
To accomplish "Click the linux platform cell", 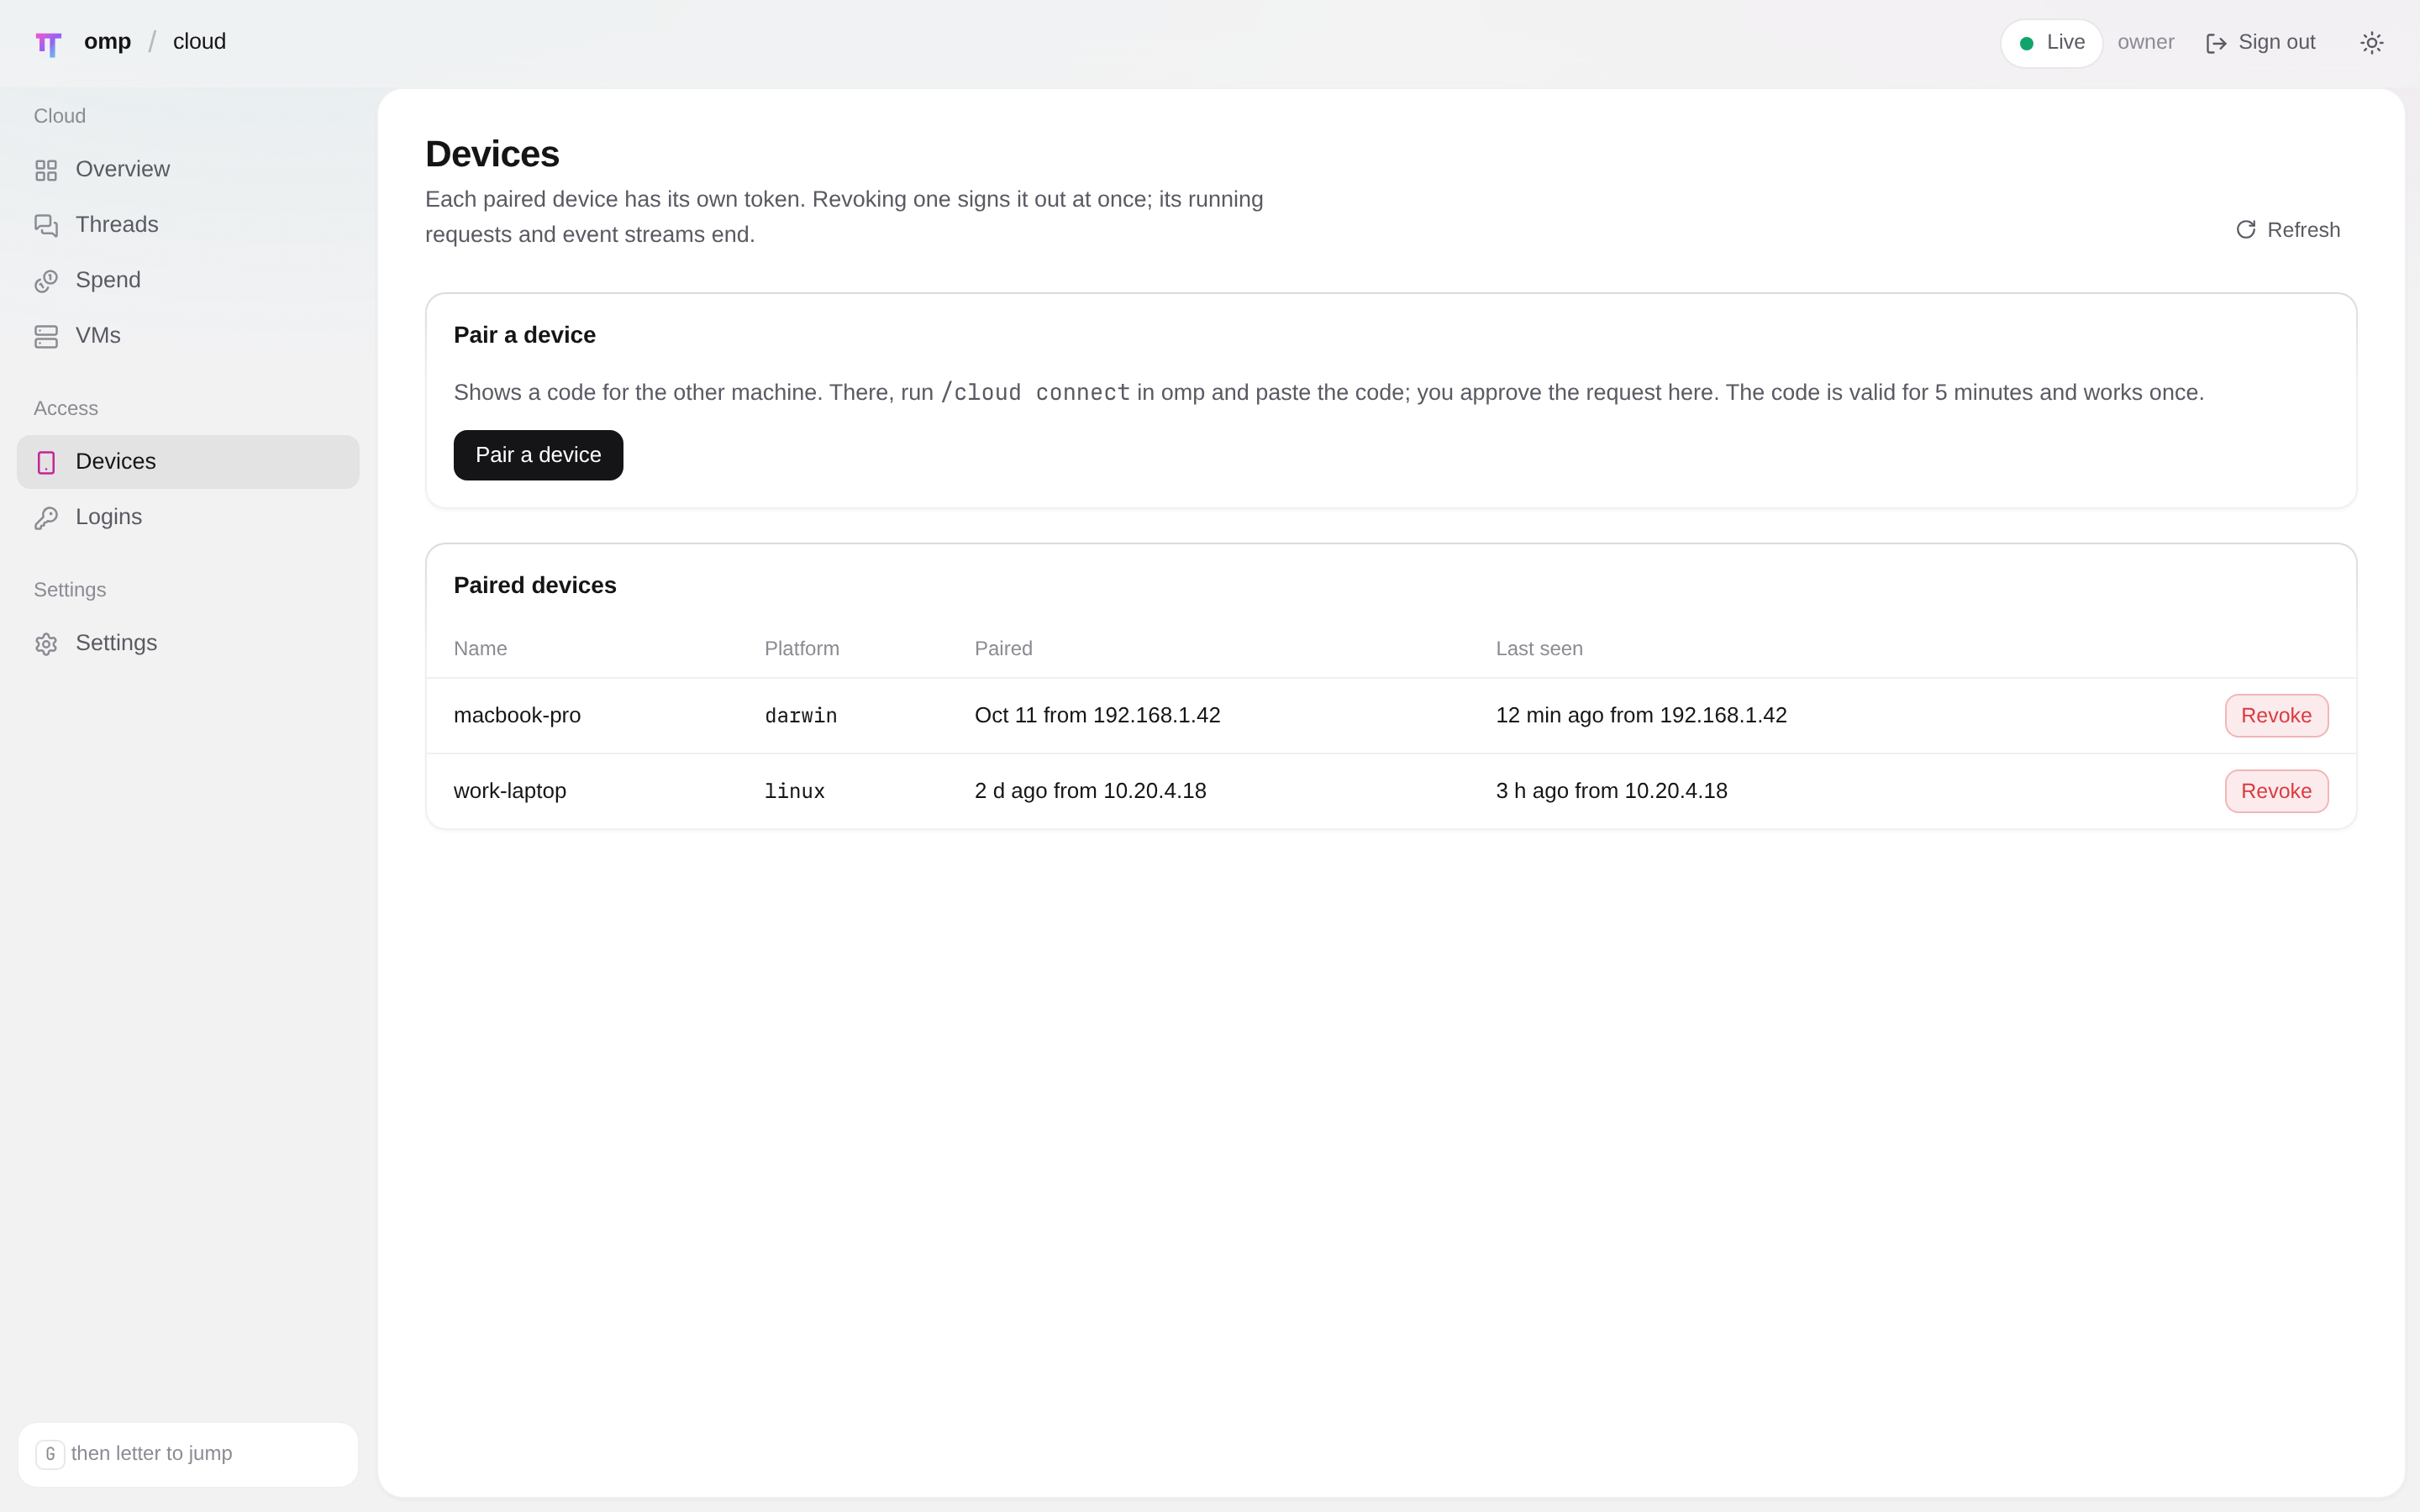I will click(795, 791).
